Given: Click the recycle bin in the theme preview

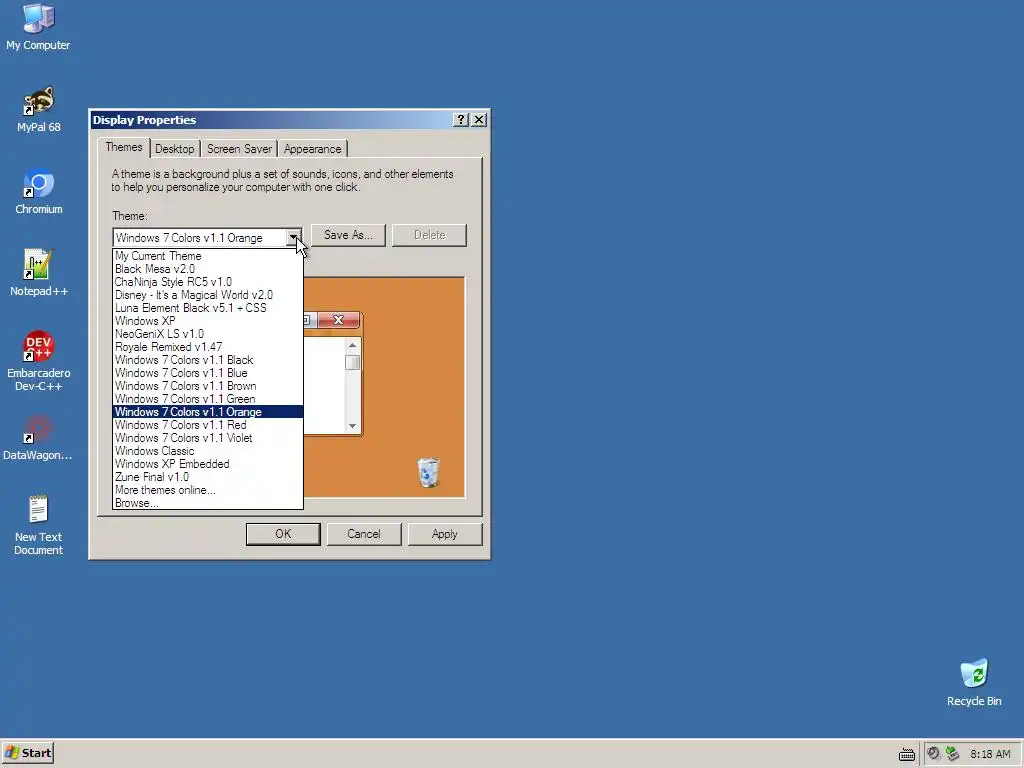Looking at the screenshot, I should point(428,472).
